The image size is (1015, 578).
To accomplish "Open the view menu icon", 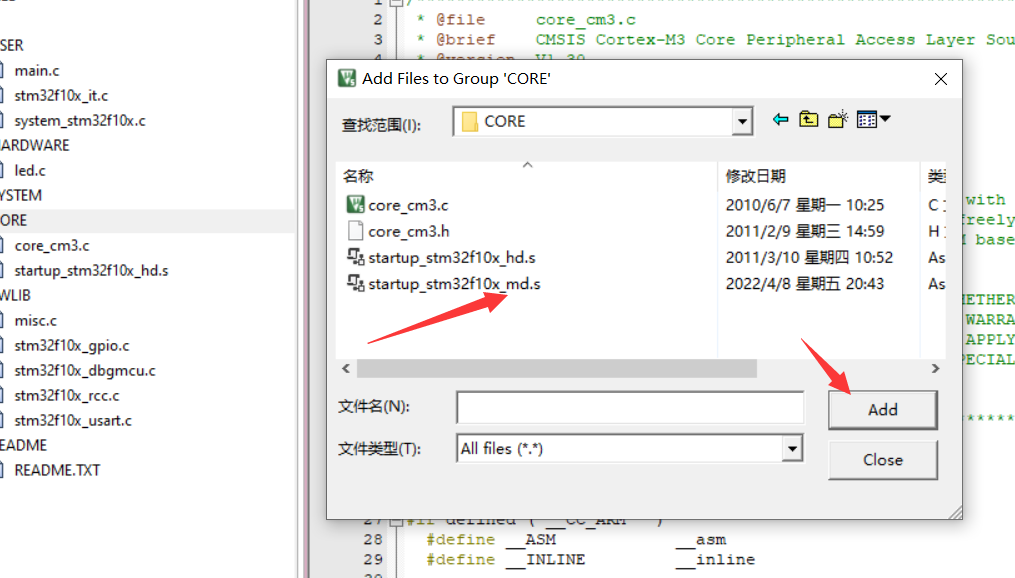I will click(x=873, y=120).
